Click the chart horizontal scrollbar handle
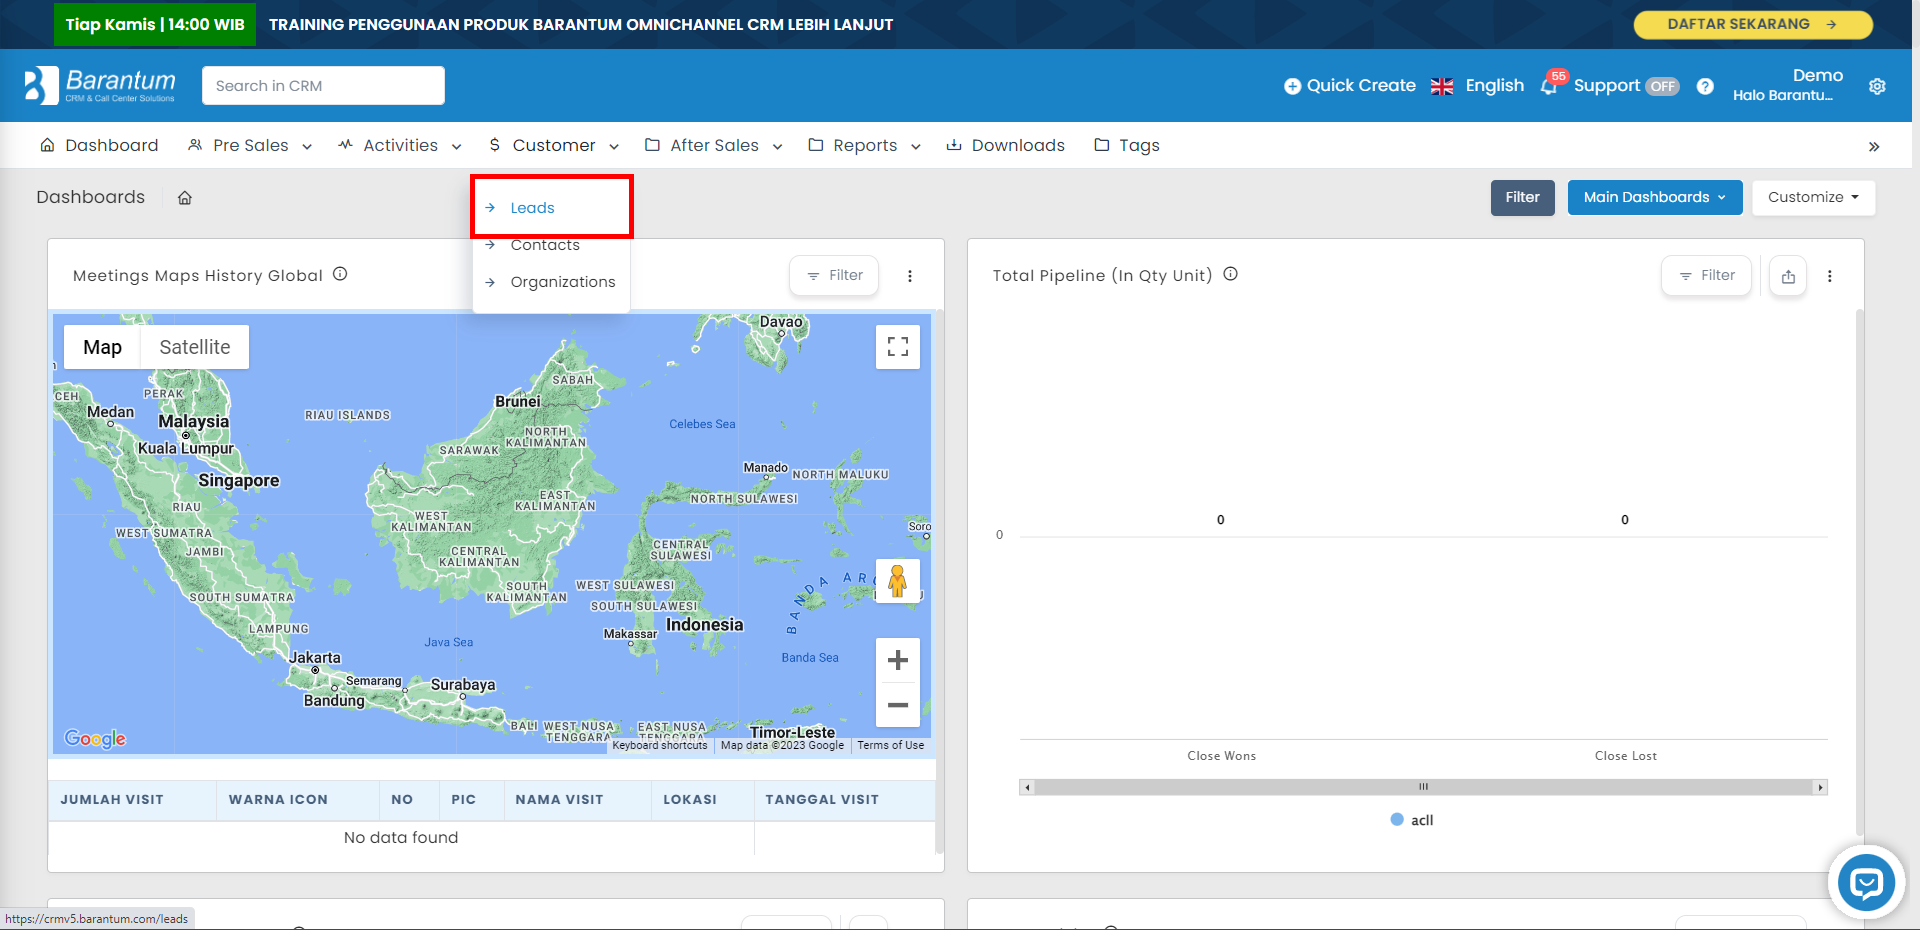 tap(1423, 787)
